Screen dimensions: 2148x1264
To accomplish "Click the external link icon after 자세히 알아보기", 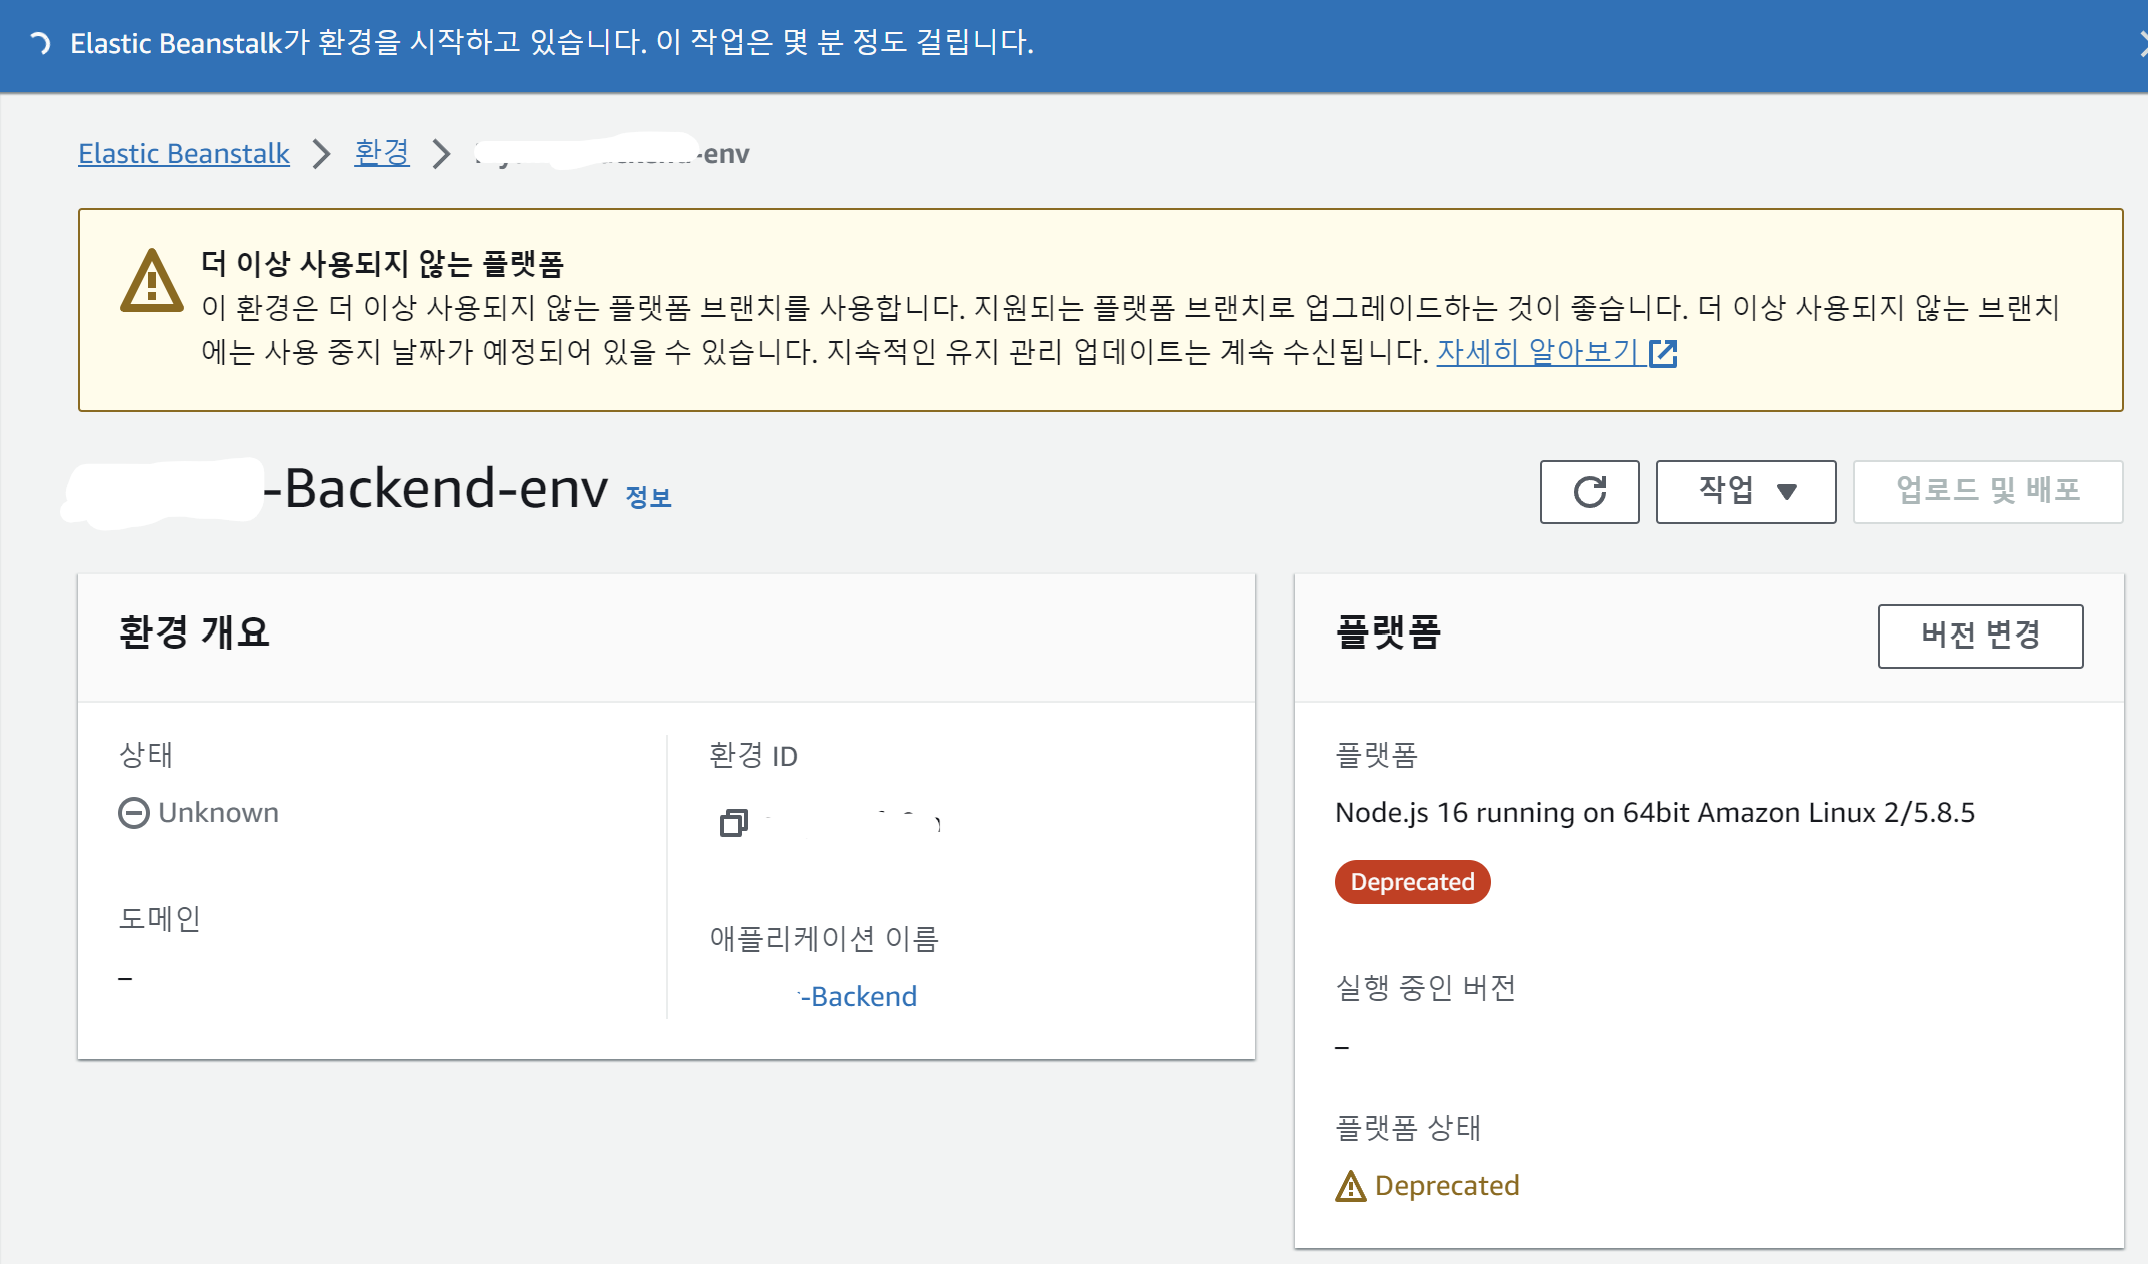I will pyautogui.click(x=1663, y=353).
